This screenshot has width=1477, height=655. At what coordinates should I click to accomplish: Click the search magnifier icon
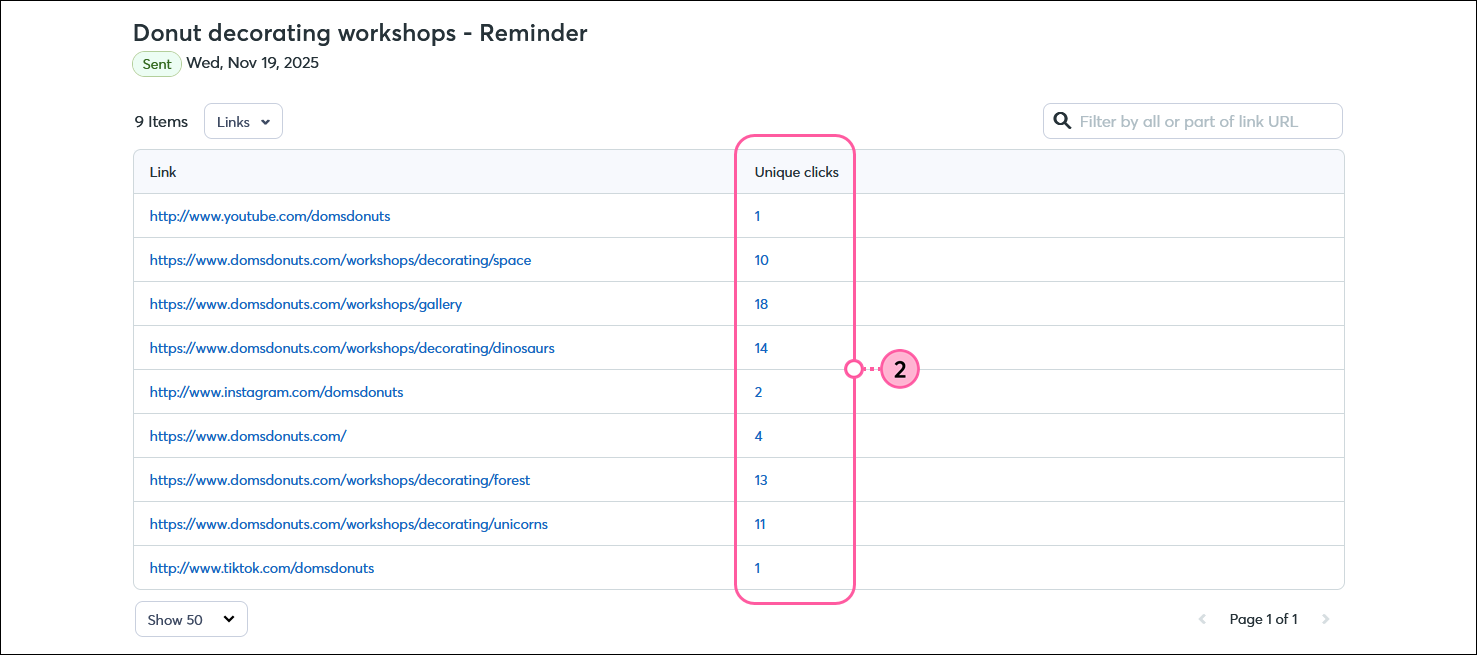tap(1062, 120)
